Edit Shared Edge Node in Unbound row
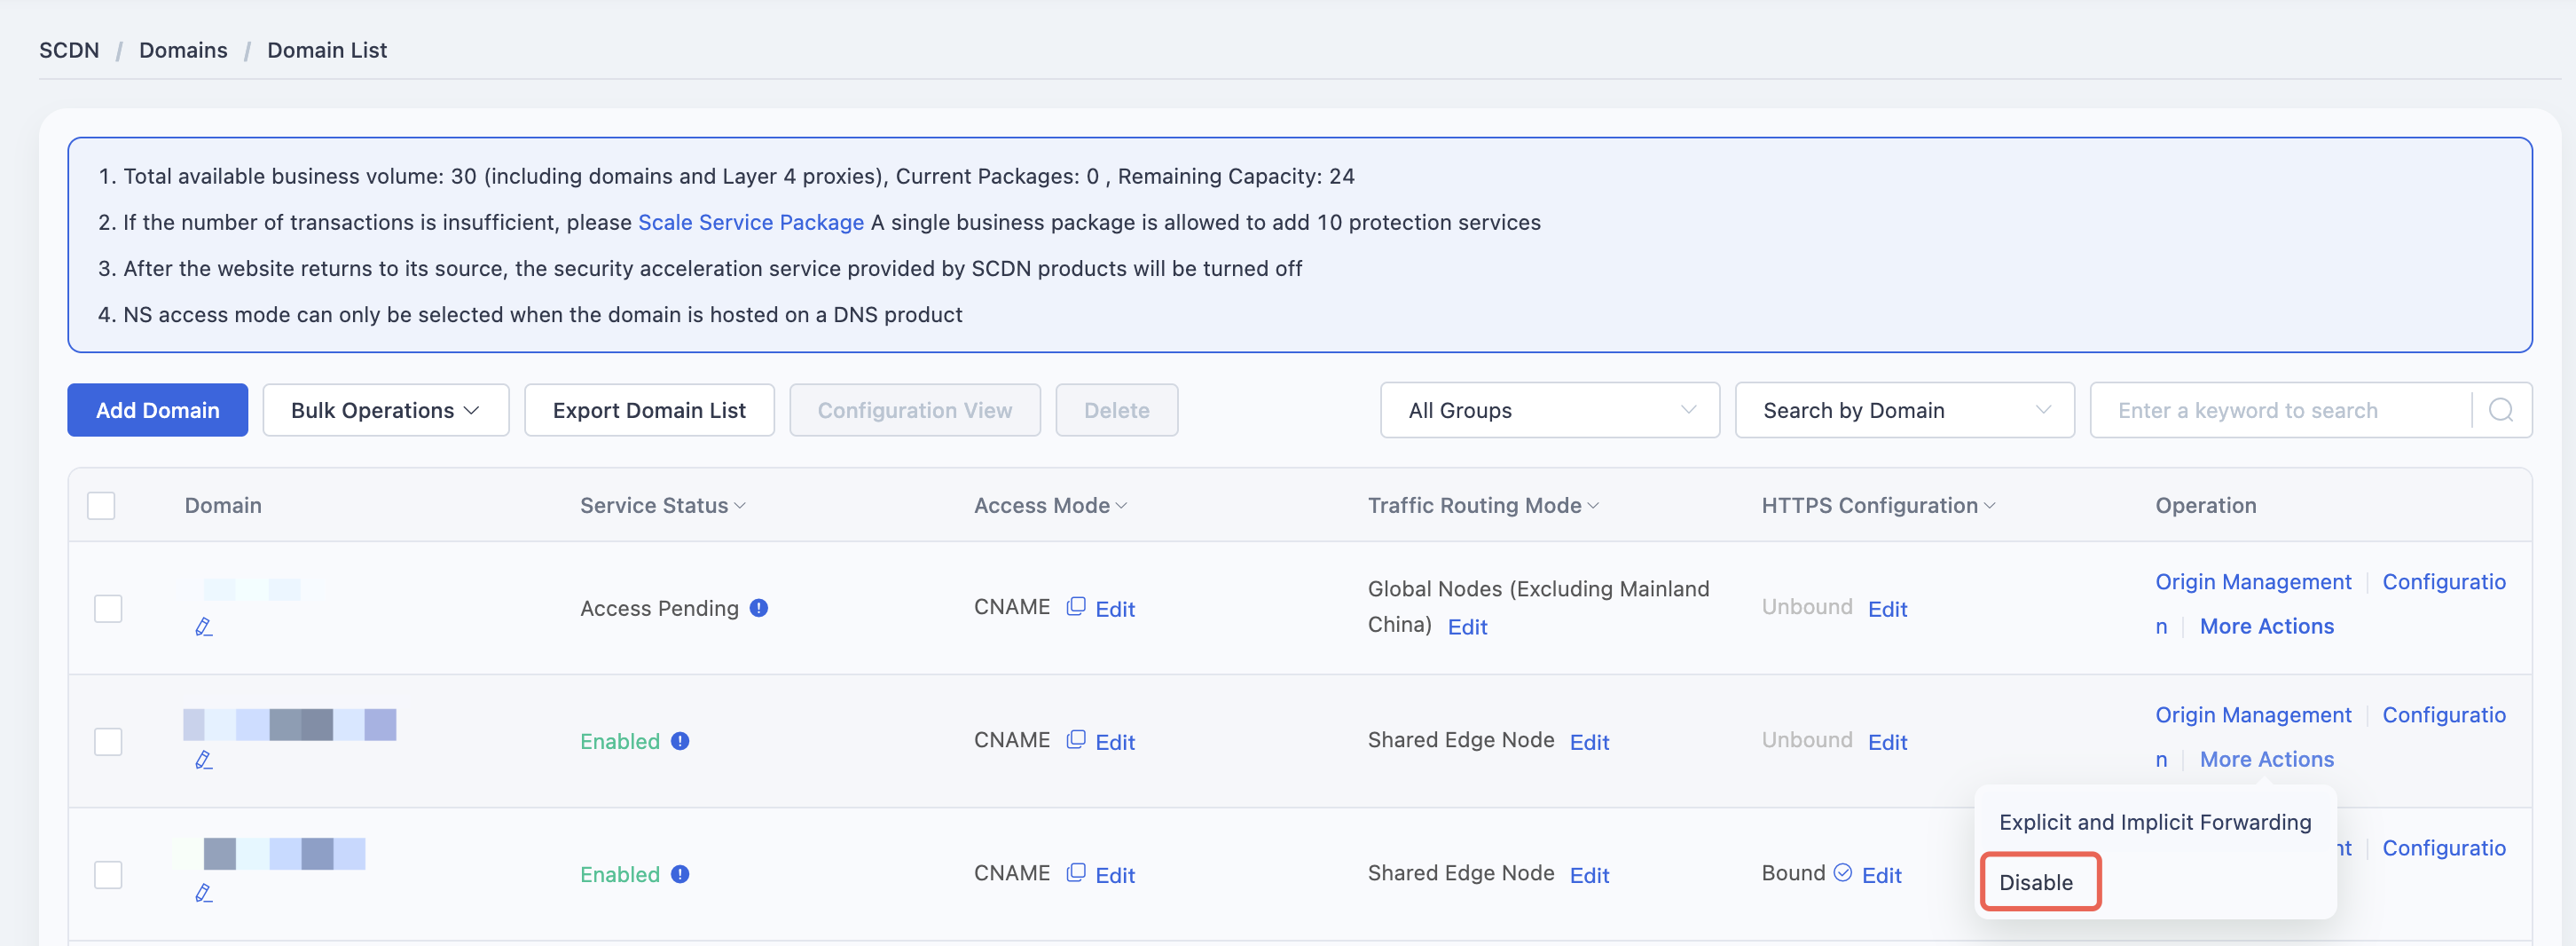The width and height of the screenshot is (2576, 946). pos(1589,742)
